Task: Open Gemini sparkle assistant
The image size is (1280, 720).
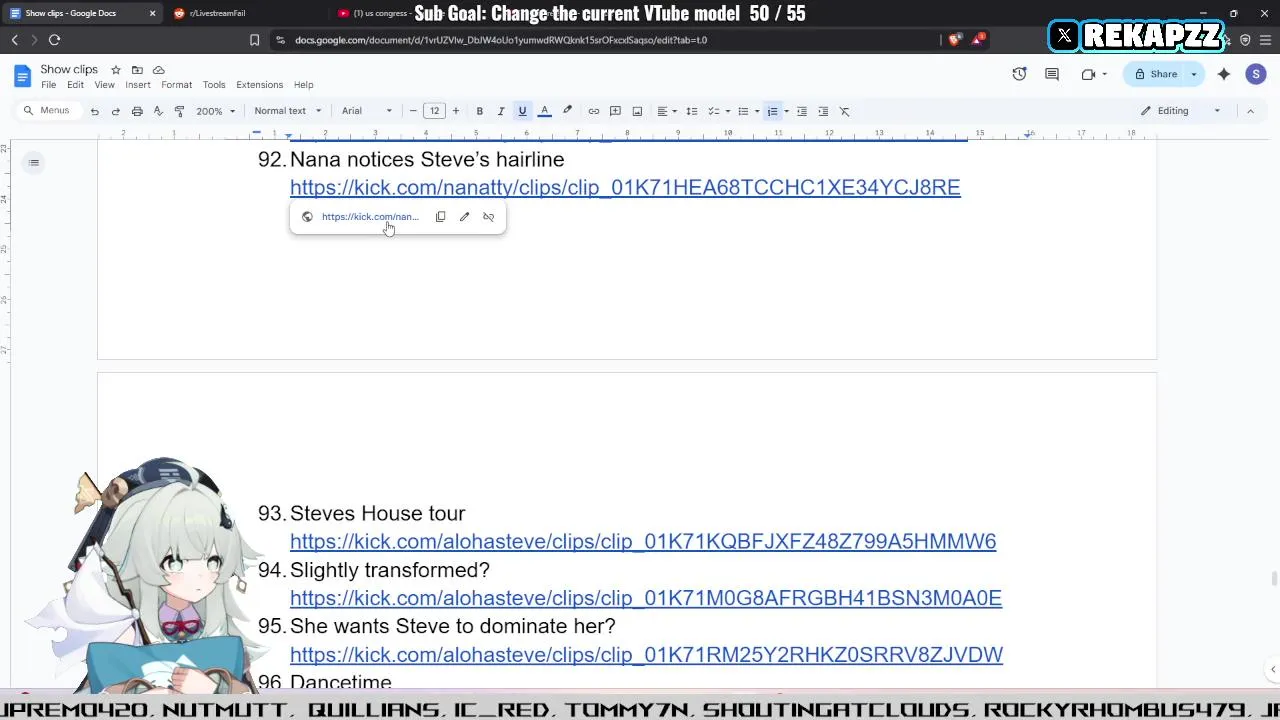Action: click(1224, 74)
